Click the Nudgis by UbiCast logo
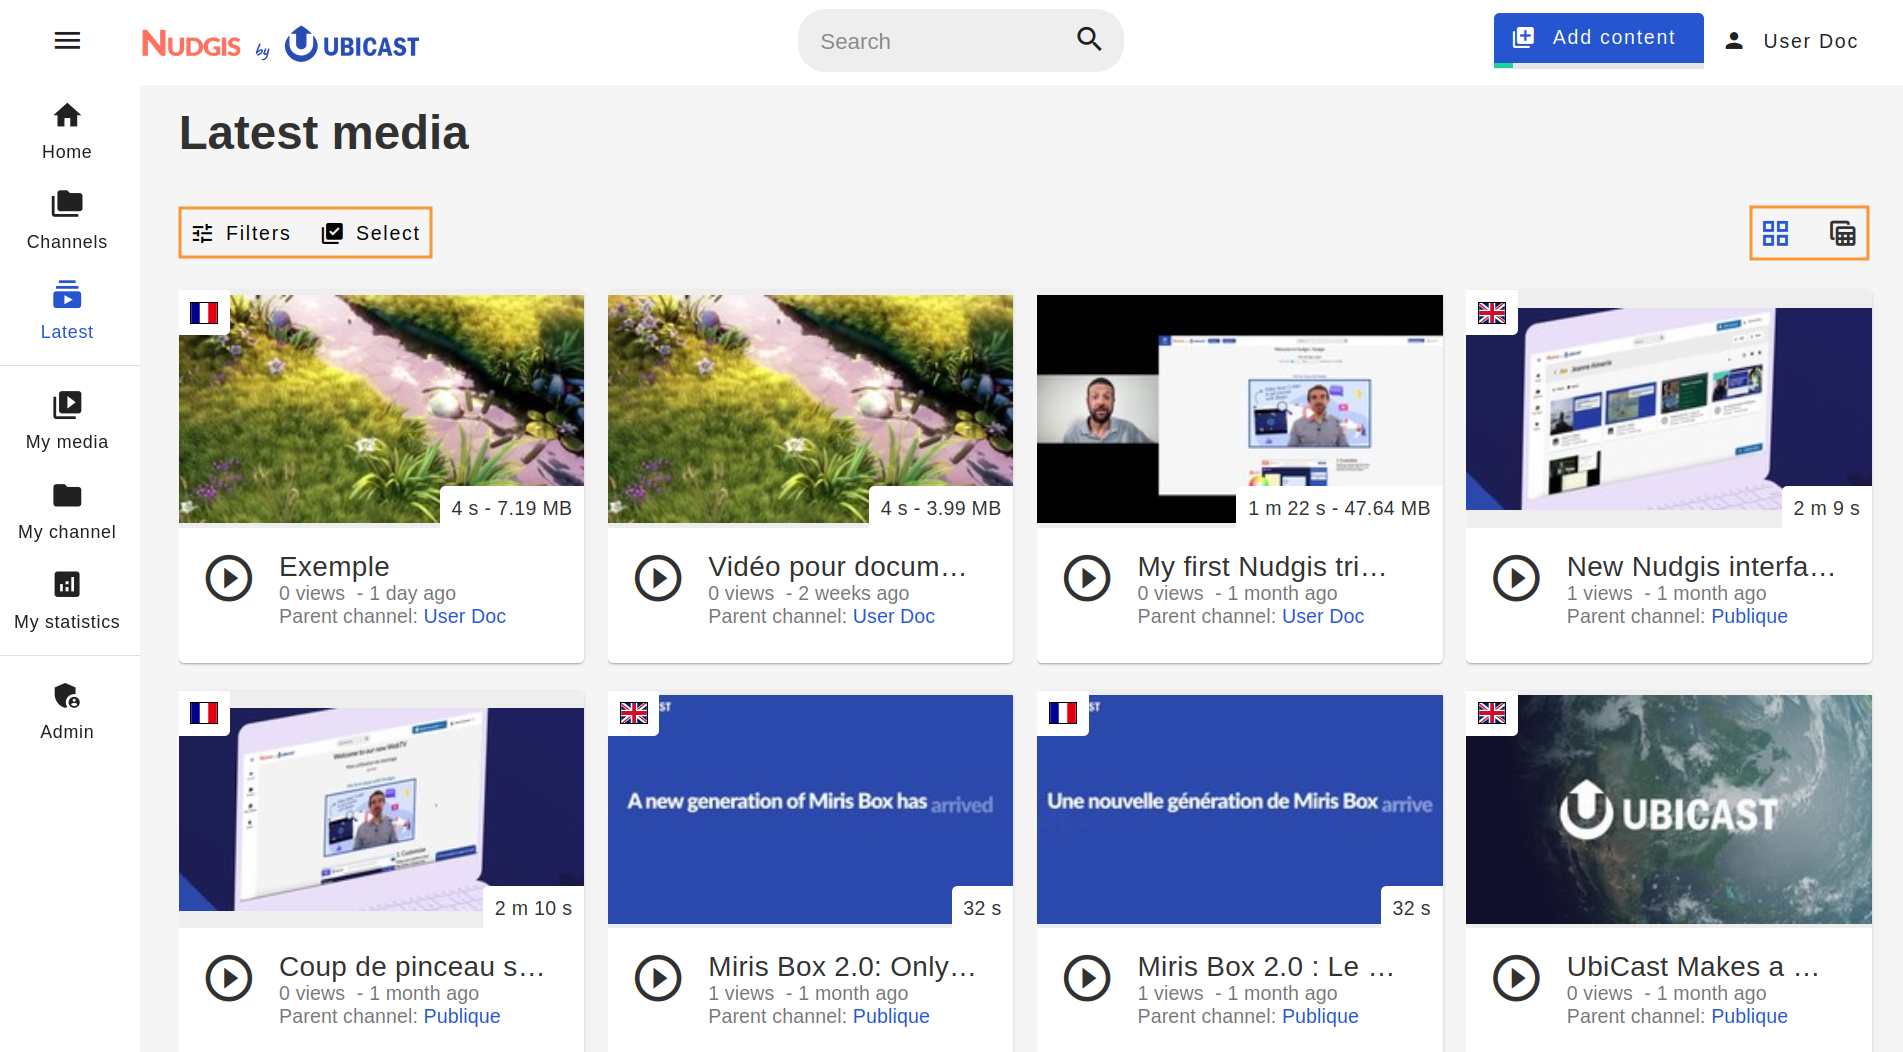This screenshot has width=1903, height=1052. click(280, 44)
